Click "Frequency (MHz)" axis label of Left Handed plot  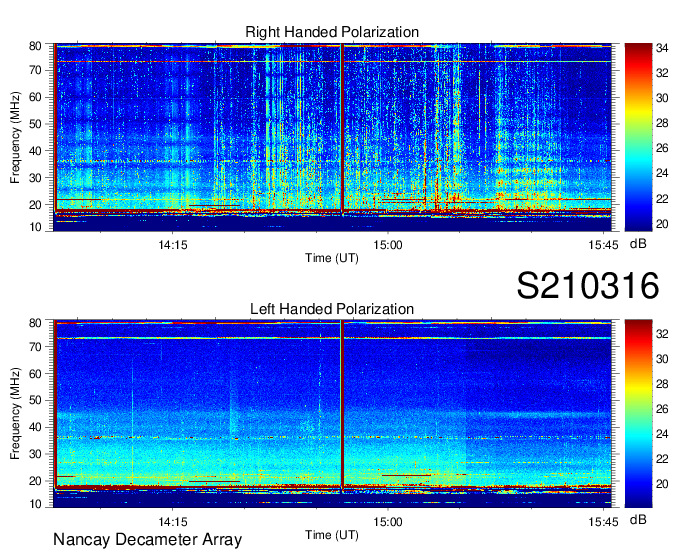(15, 414)
